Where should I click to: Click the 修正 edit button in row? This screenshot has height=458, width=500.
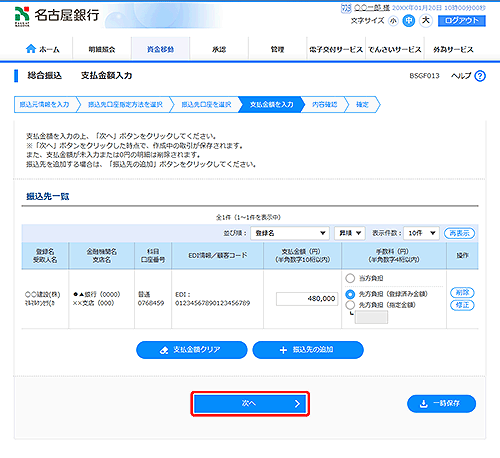462,305
